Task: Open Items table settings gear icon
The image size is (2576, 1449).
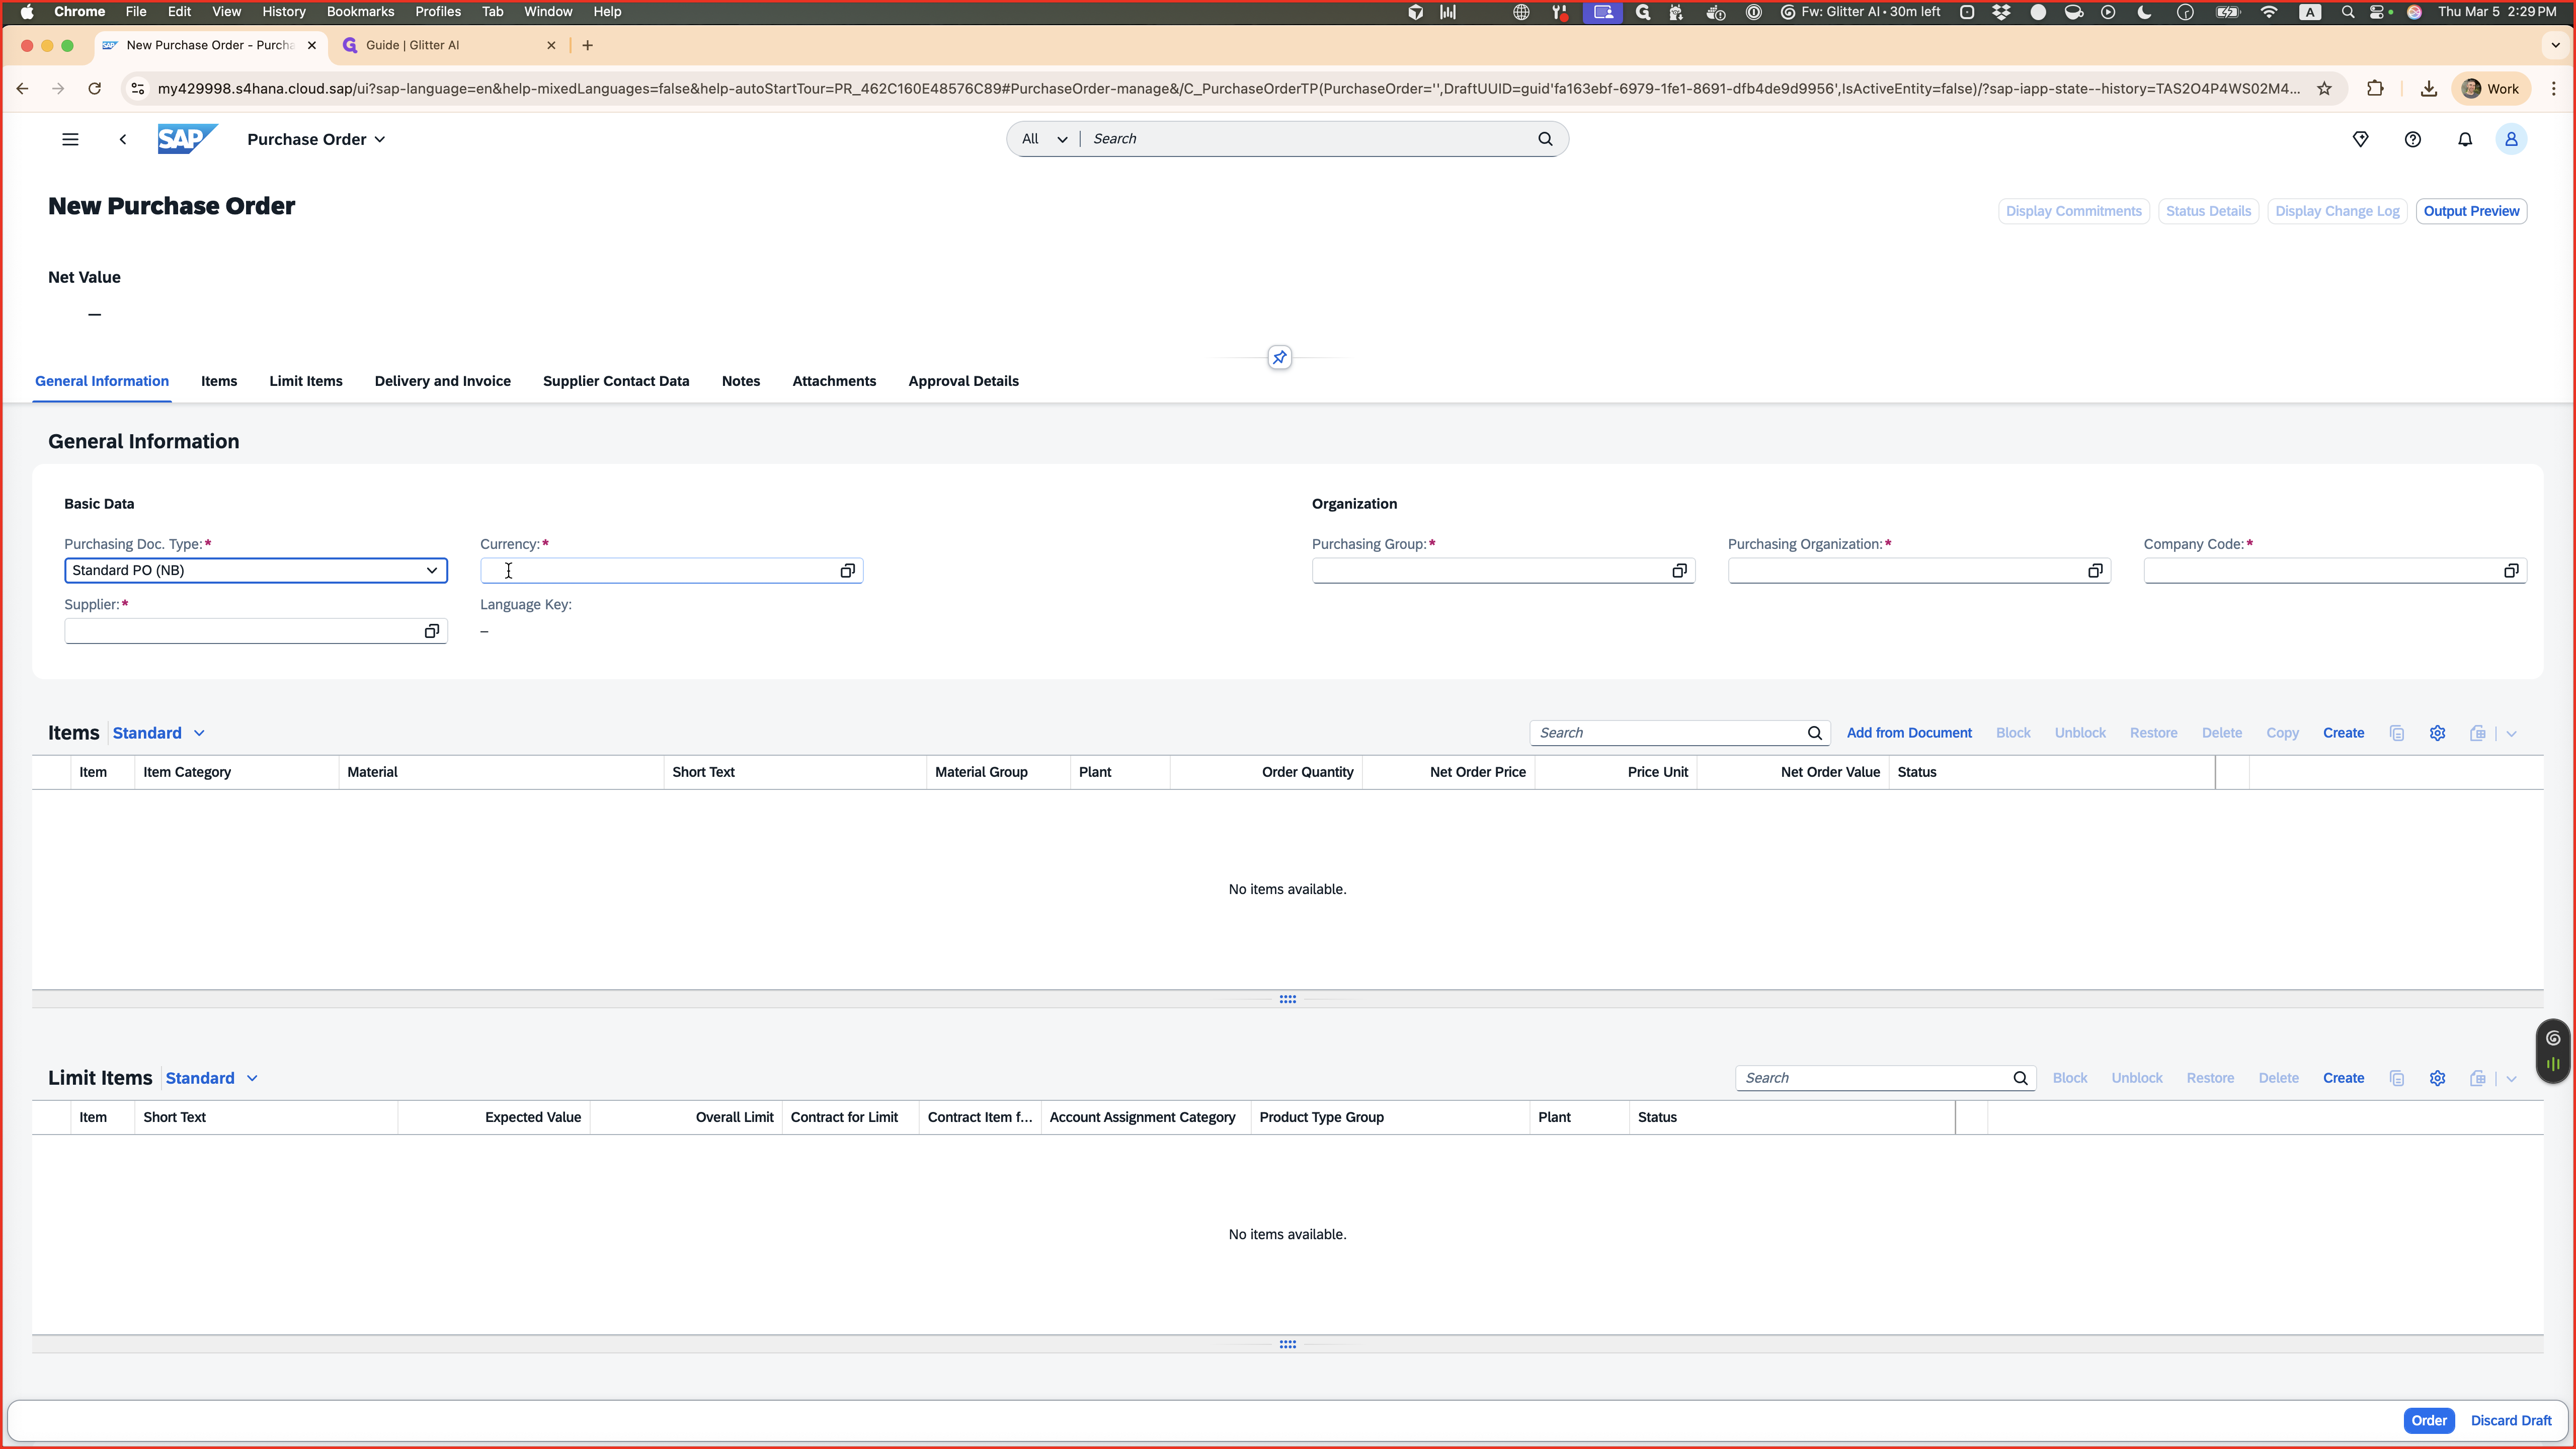Action: 2437,733
